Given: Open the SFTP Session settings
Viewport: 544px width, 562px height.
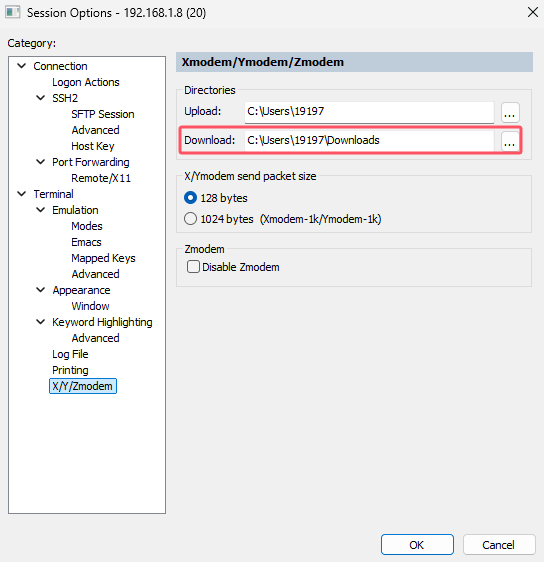Looking at the screenshot, I should (103, 114).
